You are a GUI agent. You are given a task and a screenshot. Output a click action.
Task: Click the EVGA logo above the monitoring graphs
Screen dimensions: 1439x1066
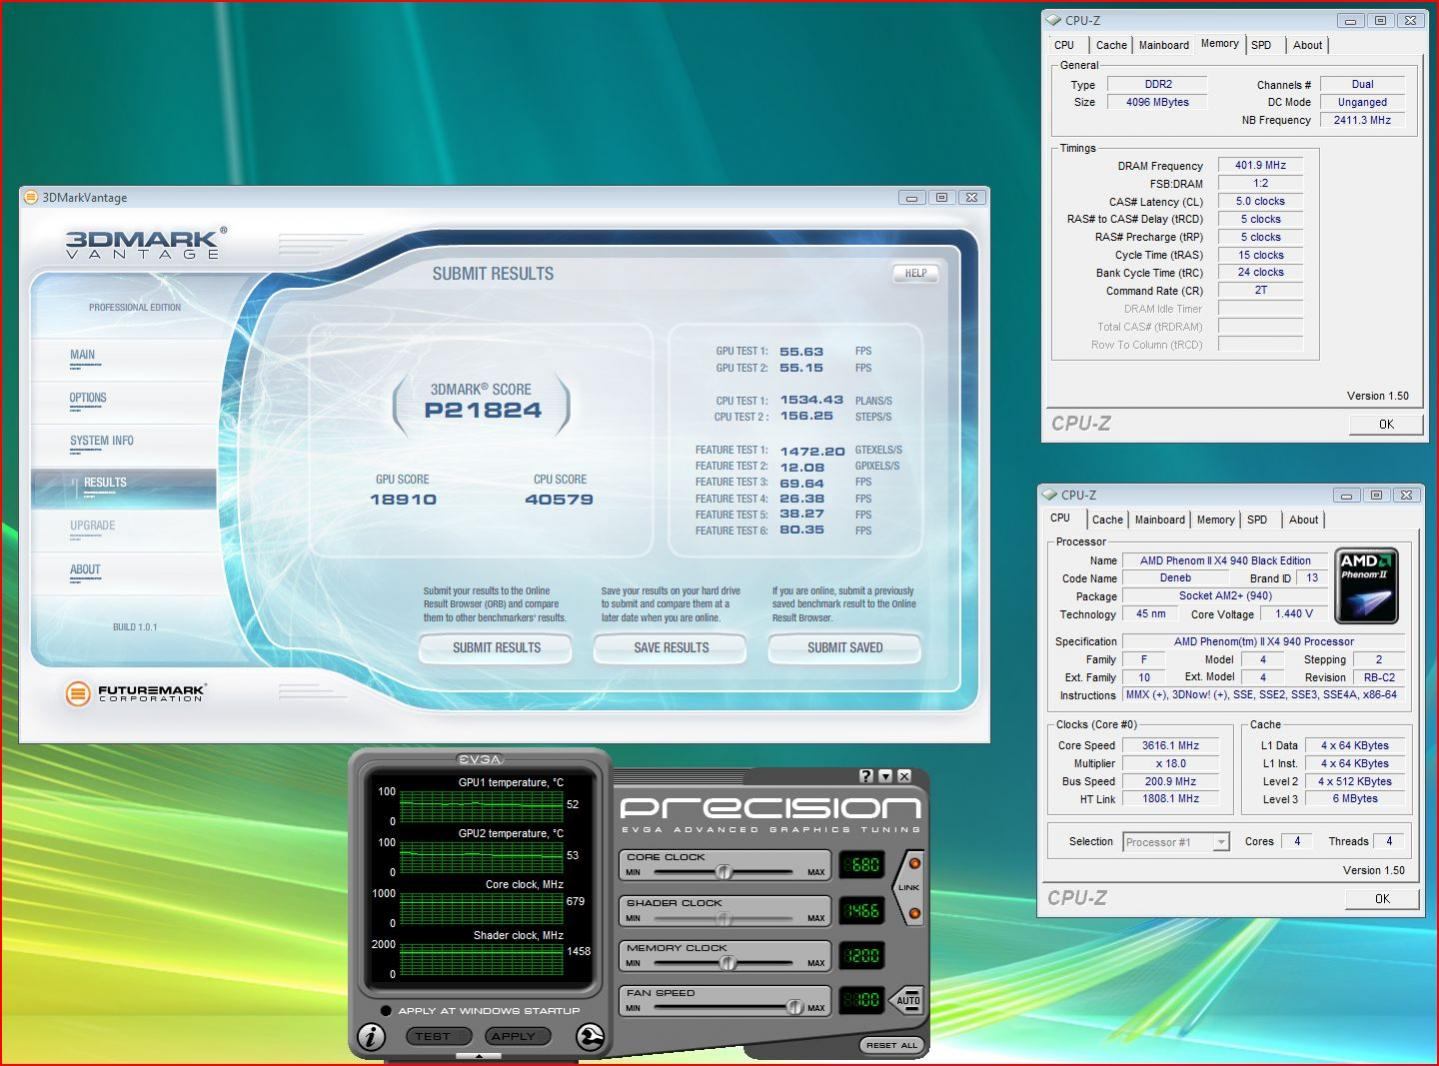[x=479, y=759]
